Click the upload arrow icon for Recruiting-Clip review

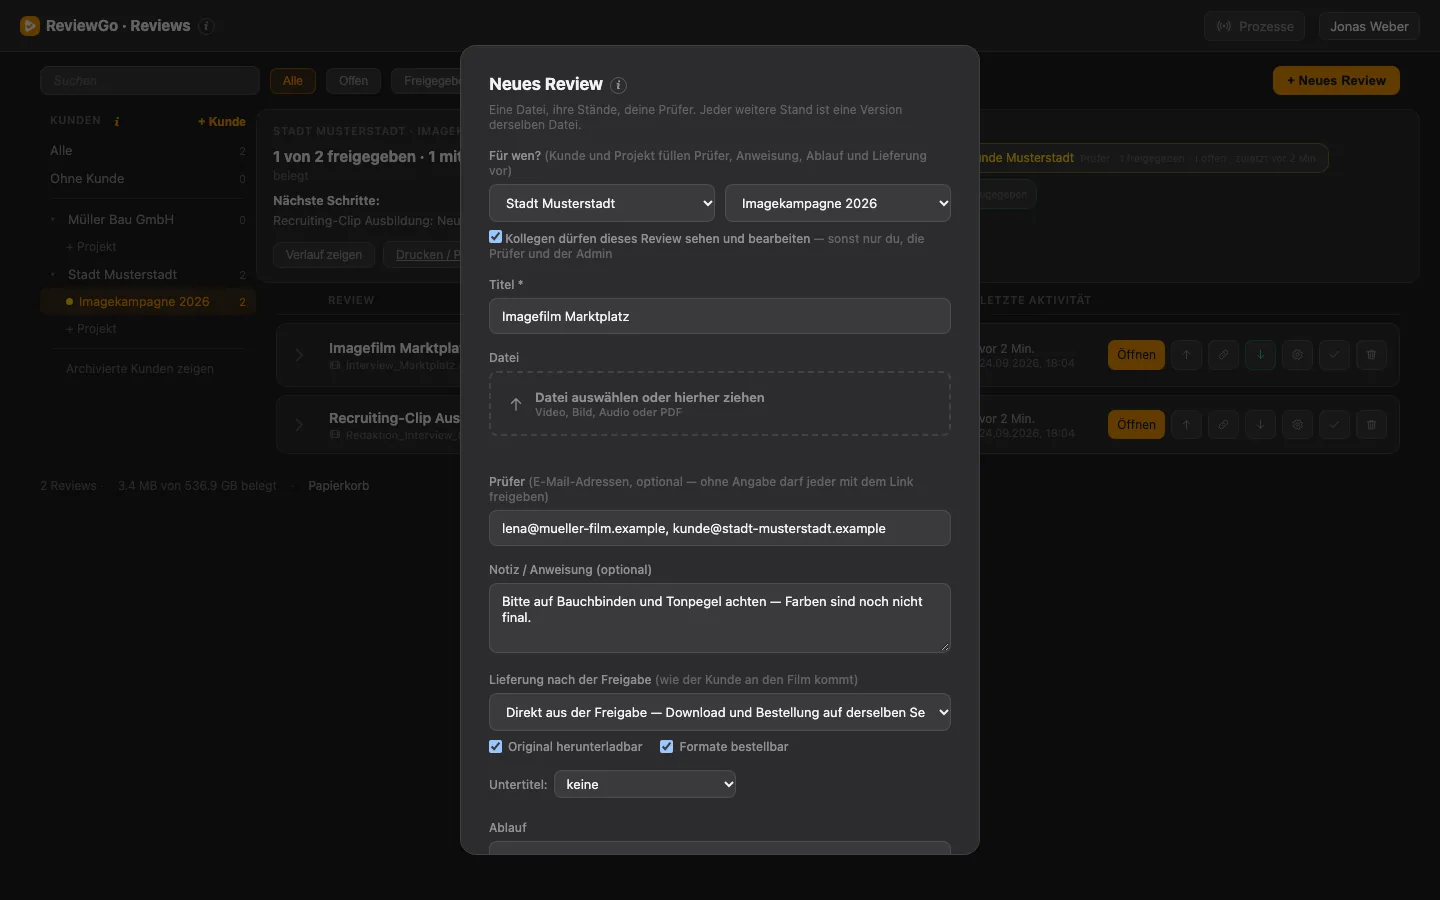tap(1186, 425)
